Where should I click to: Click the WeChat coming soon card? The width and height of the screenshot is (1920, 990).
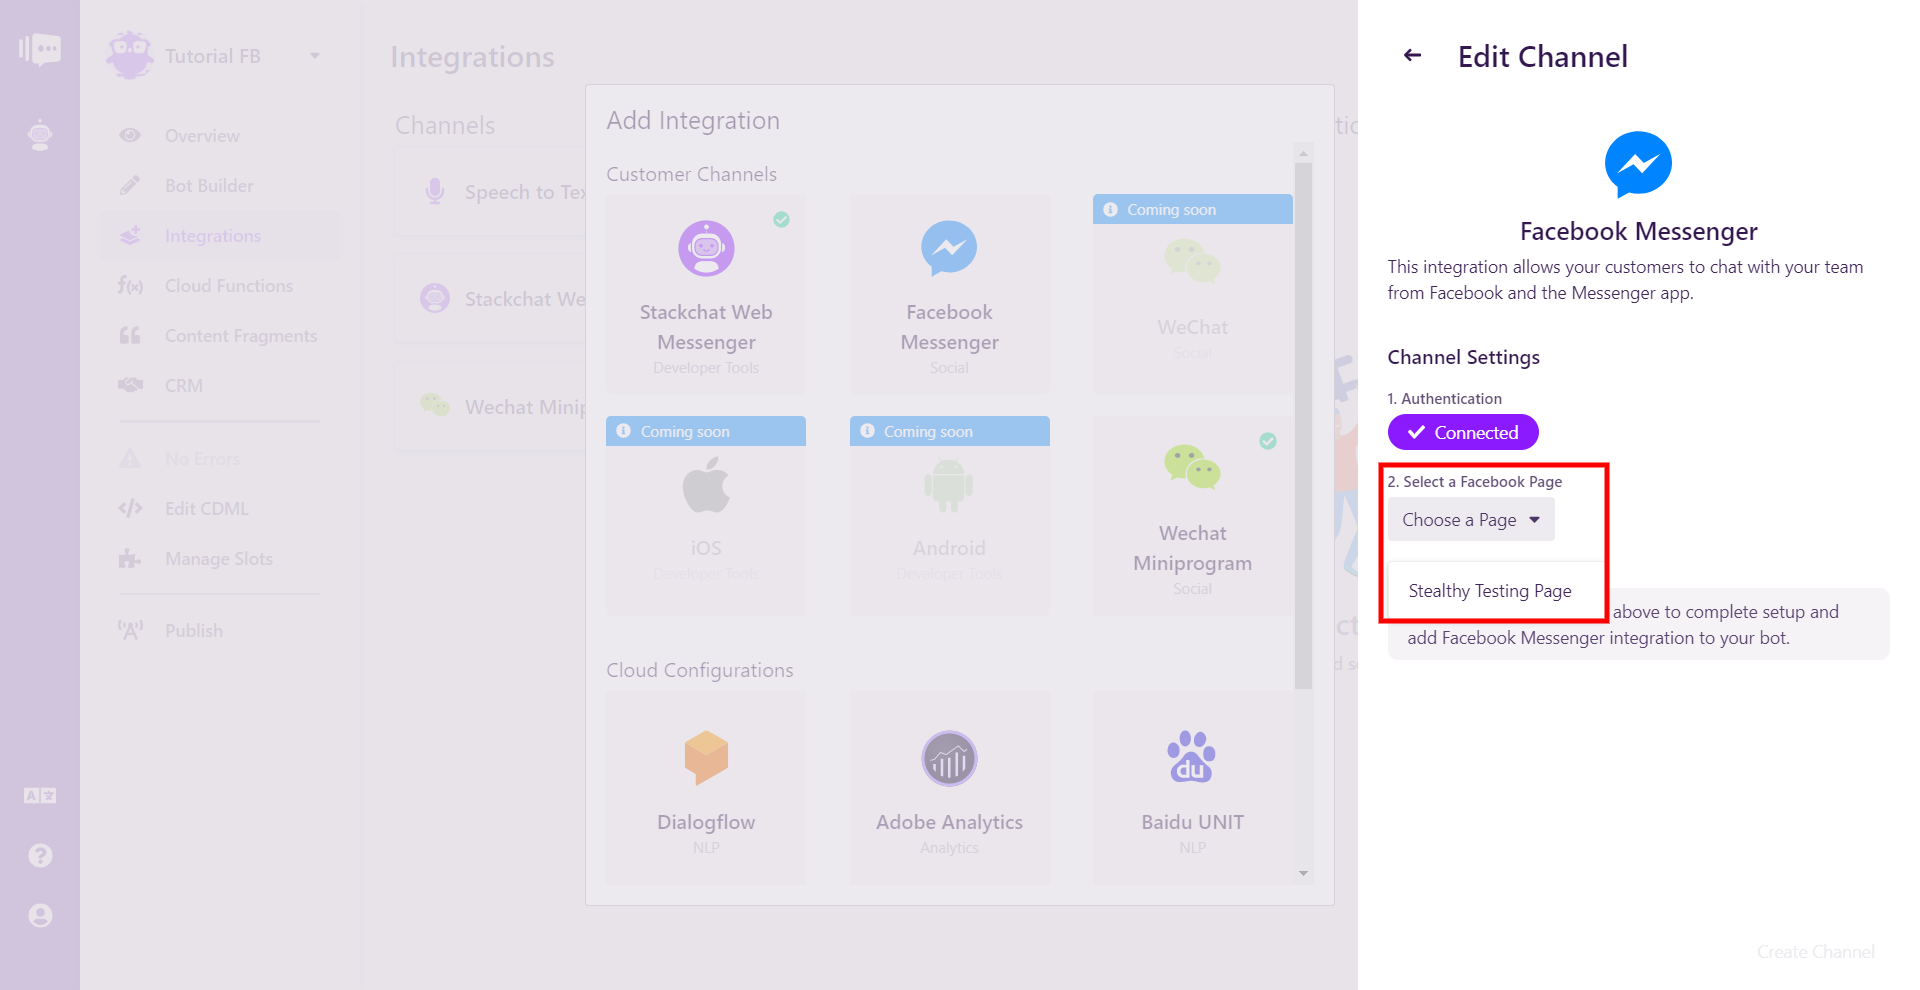coord(1192,294)
